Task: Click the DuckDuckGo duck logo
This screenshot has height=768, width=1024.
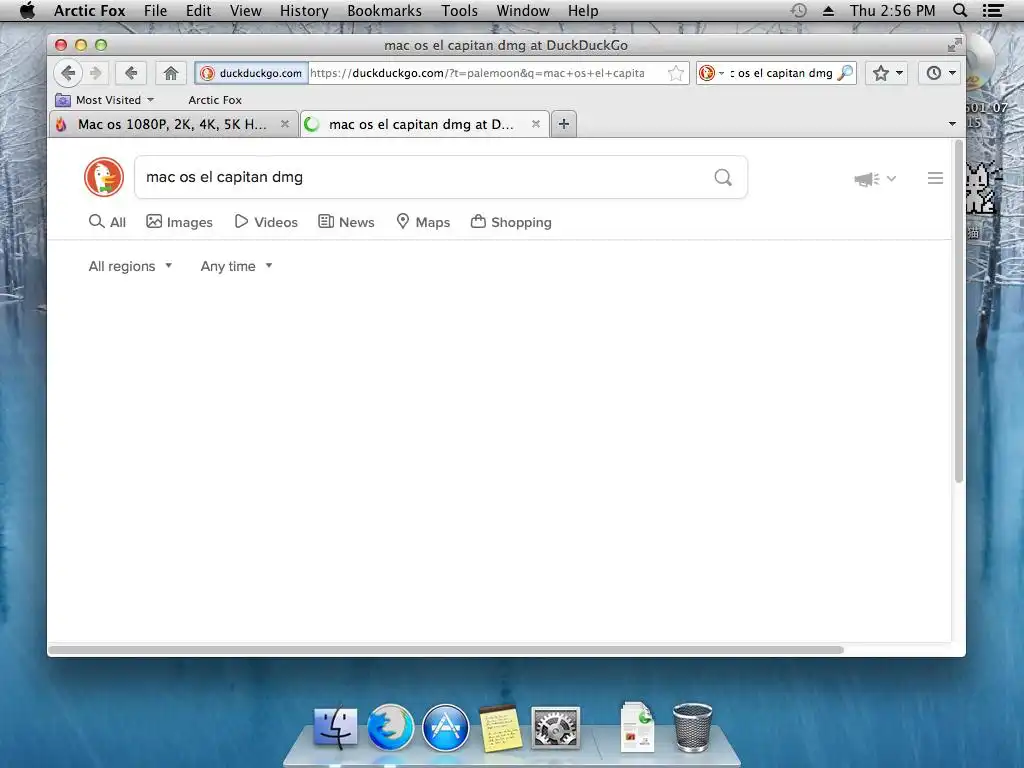Action: (x=104, y=177)
